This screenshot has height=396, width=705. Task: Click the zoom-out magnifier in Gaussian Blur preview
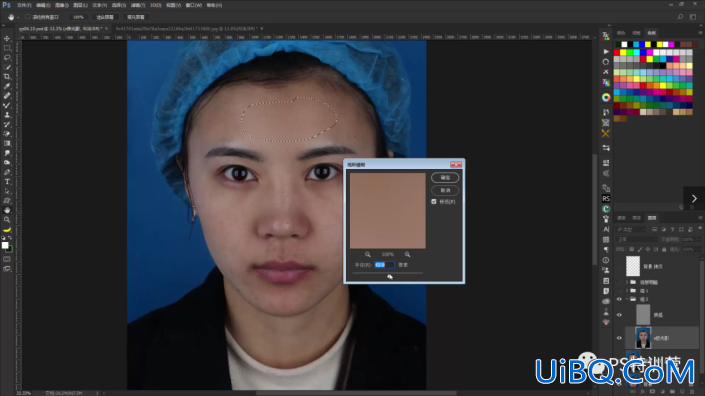[x=368, y=254]
